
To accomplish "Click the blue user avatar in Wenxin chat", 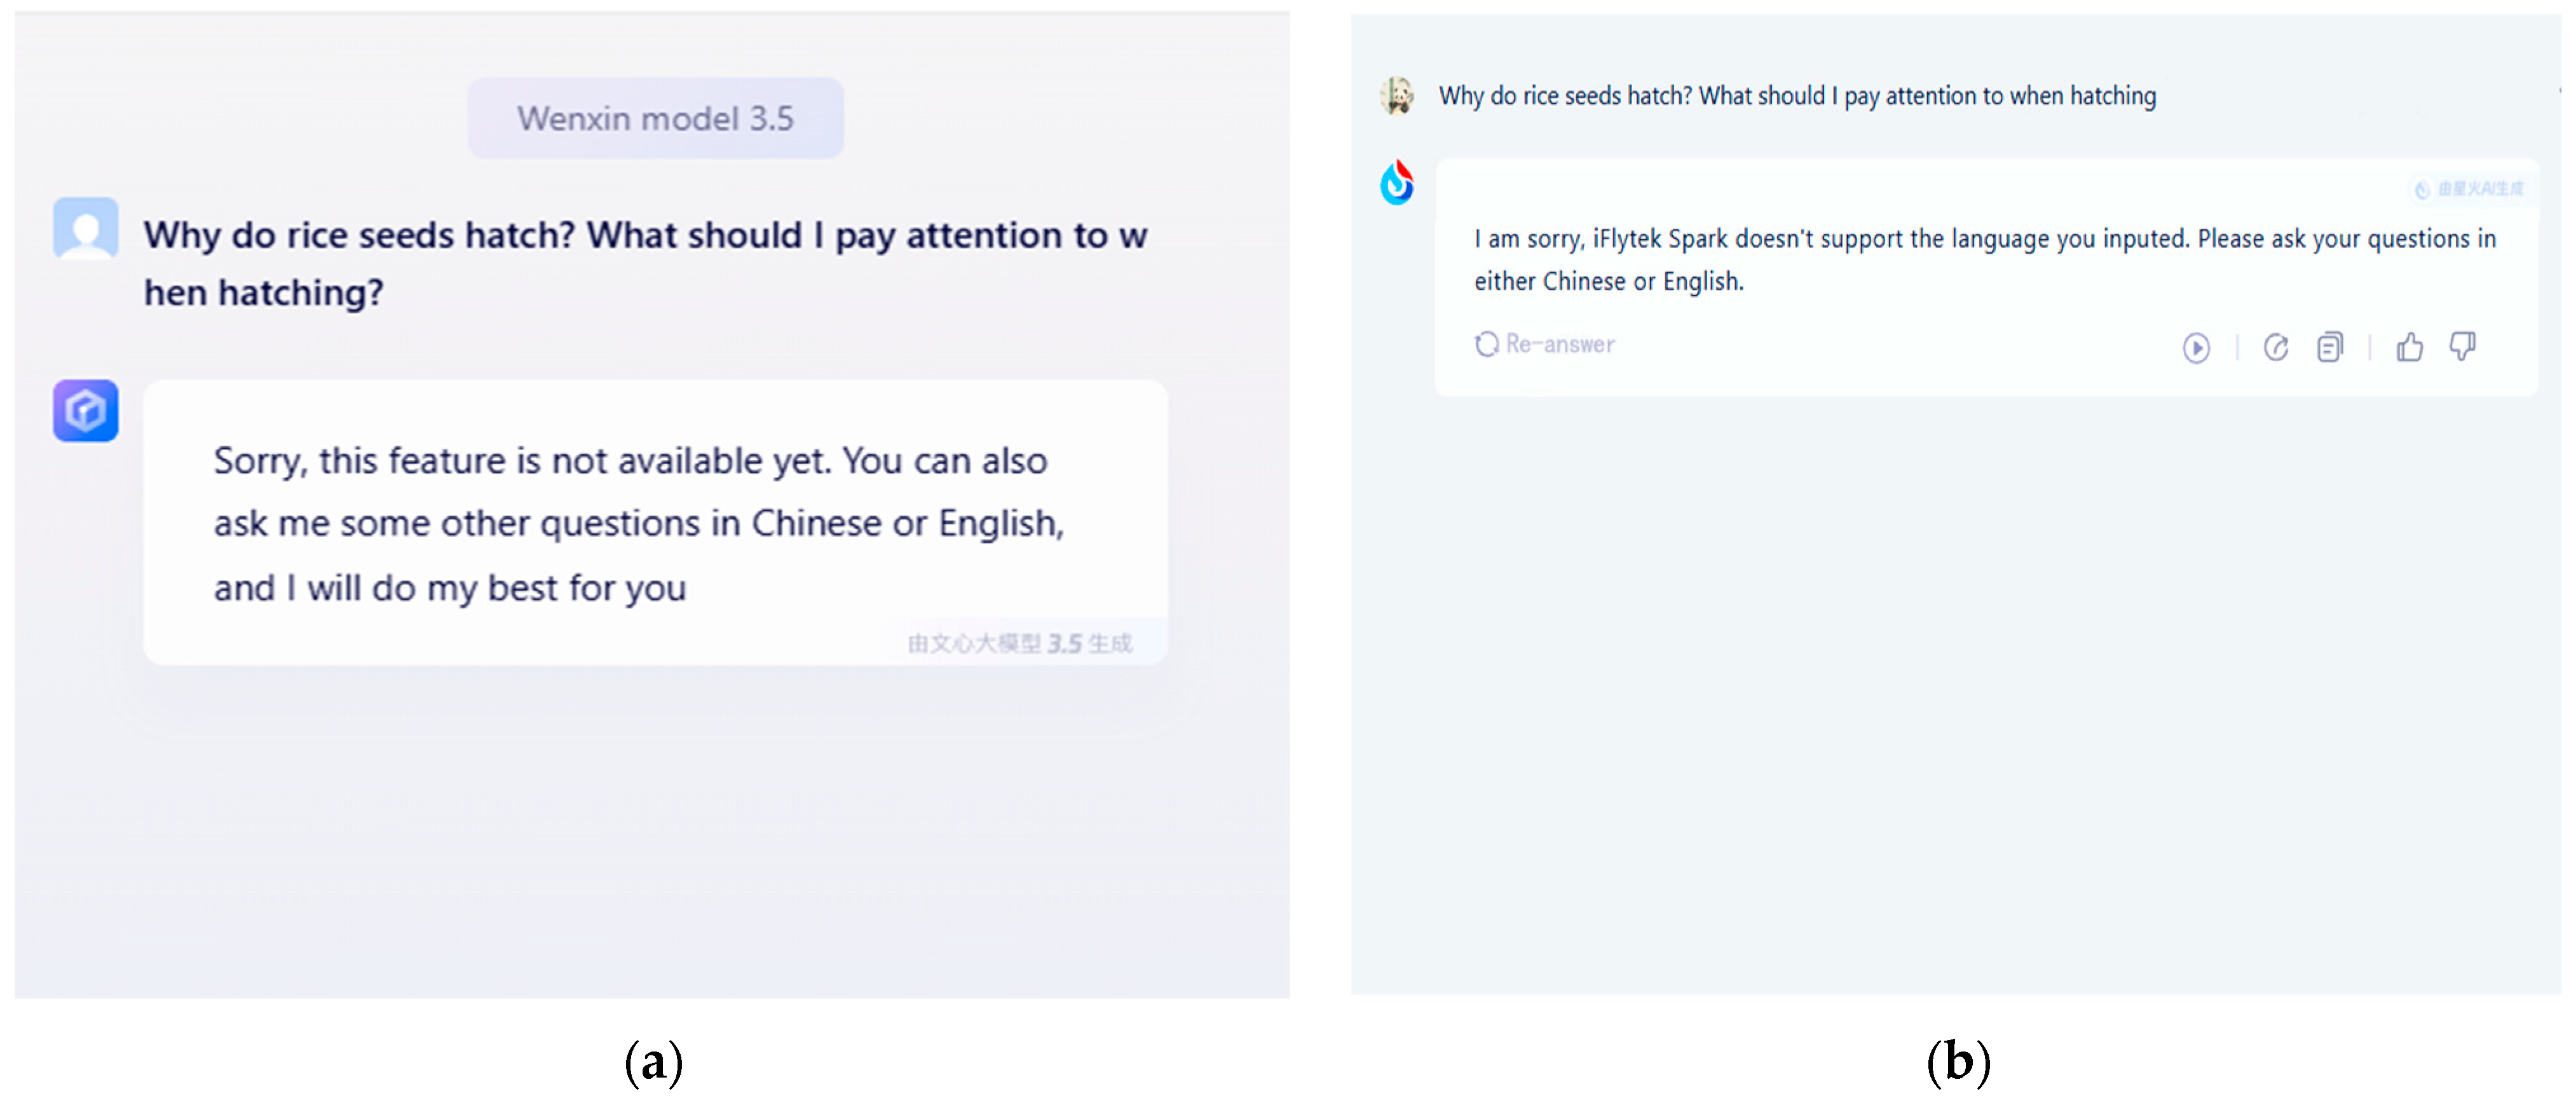I will click(86, 229).
